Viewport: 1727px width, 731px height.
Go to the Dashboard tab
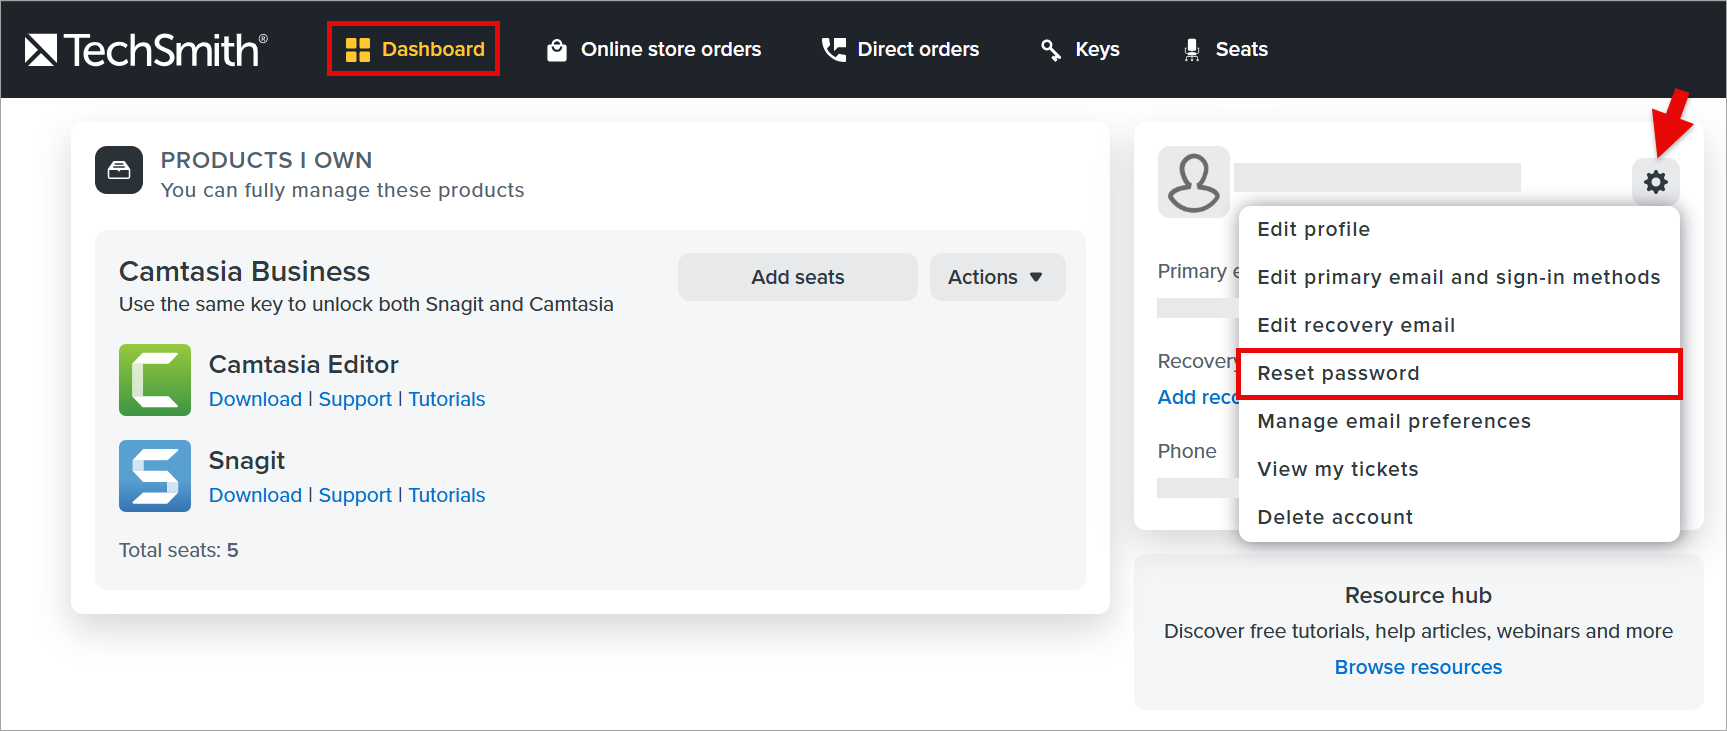[x=414, y=49]
